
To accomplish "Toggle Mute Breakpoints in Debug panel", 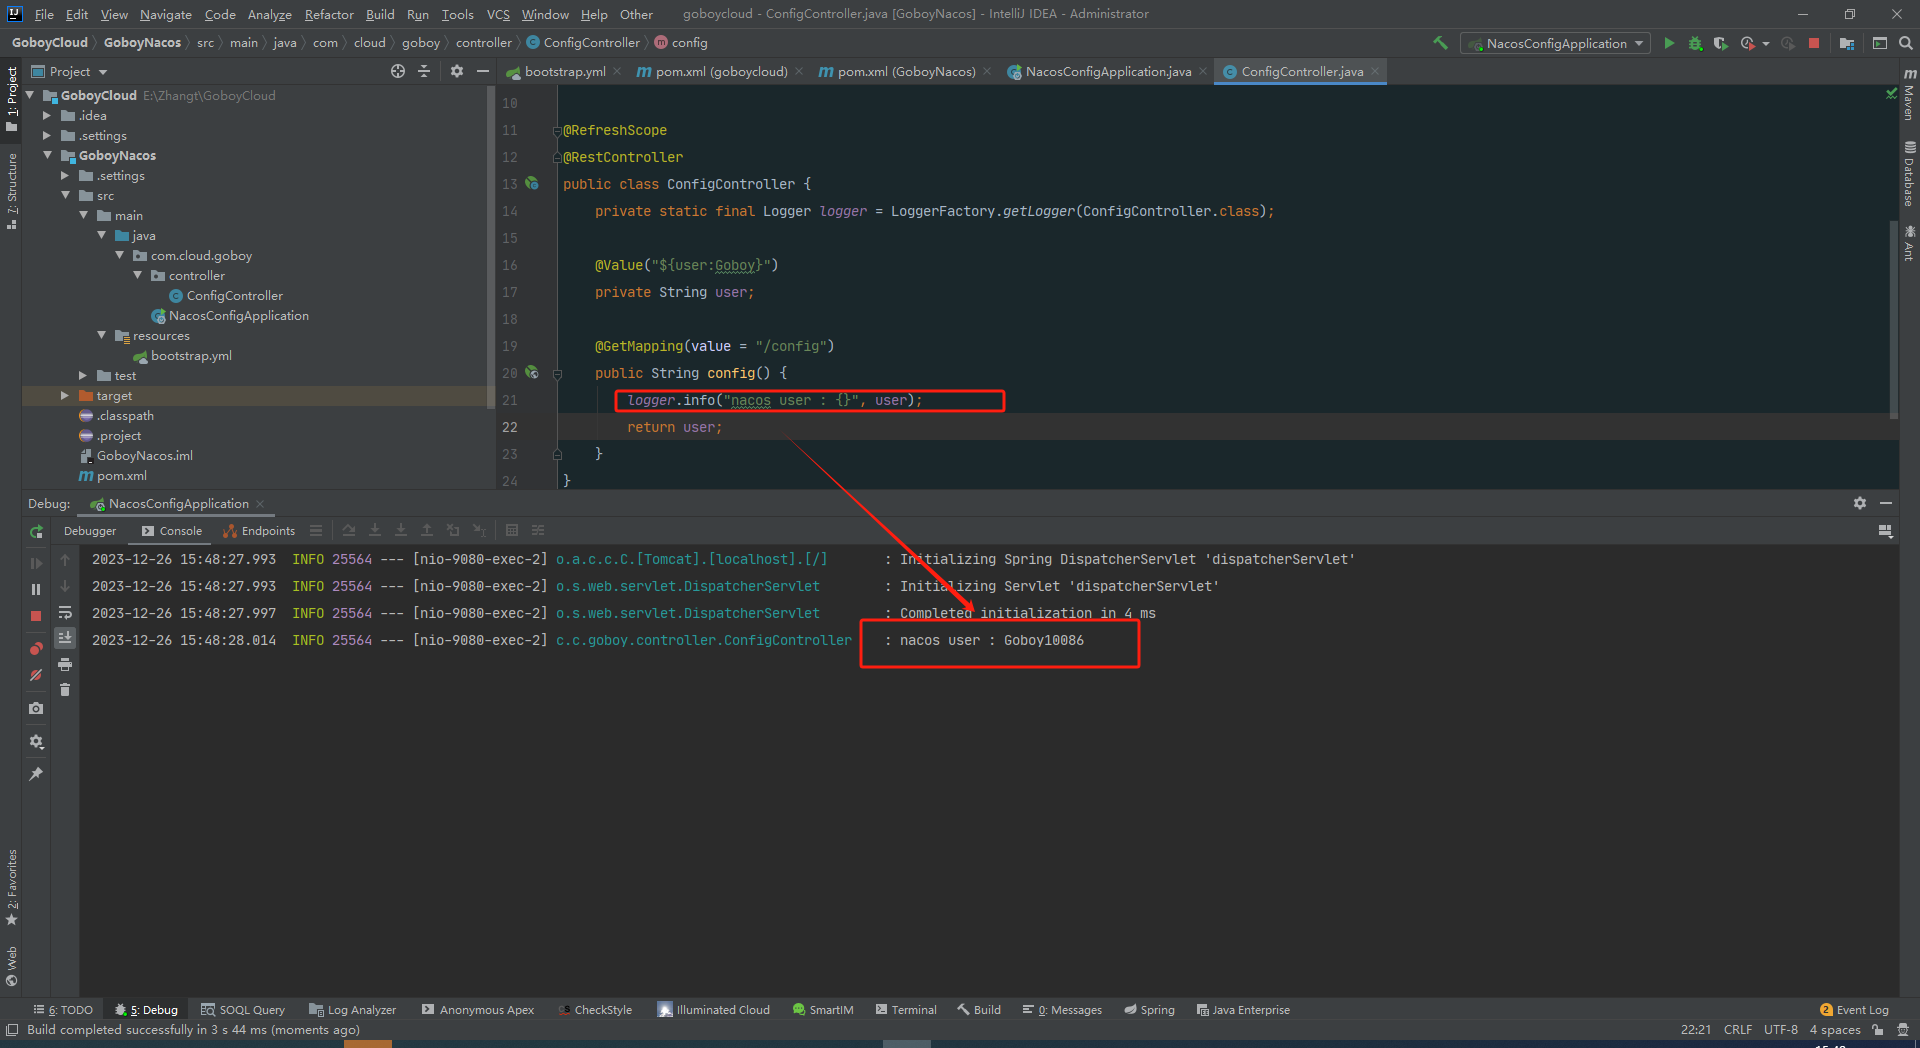I will (36, 676).
